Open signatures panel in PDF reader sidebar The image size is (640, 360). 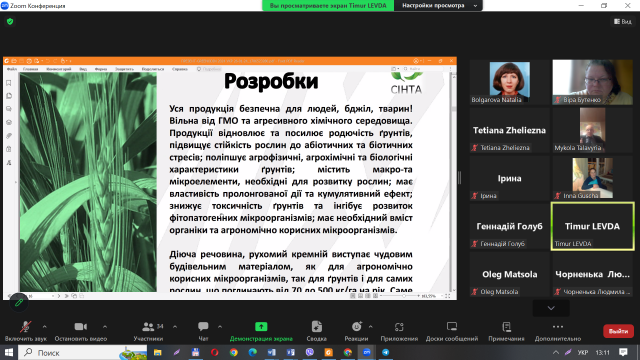pyautogui.click(x=9, y=162)
